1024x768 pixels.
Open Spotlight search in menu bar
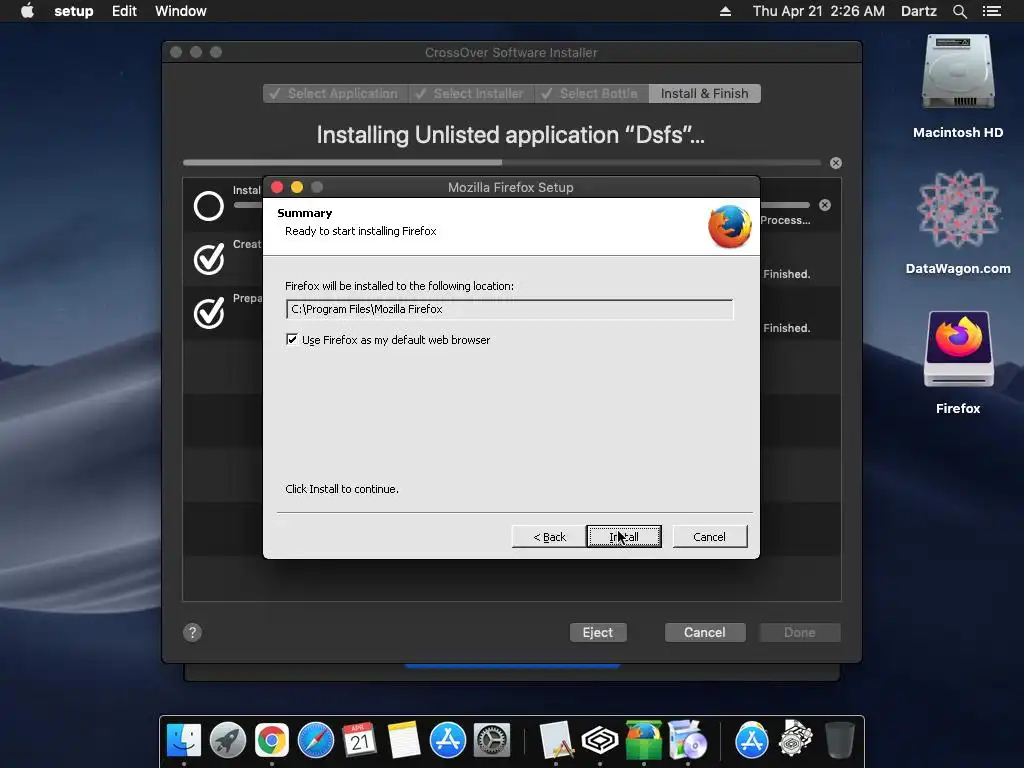click(959, 11)
